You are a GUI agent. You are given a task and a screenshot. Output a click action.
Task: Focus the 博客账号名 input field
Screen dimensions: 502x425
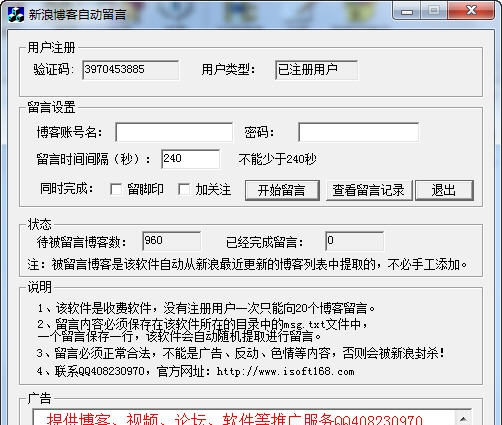click(x=174, y=132)
